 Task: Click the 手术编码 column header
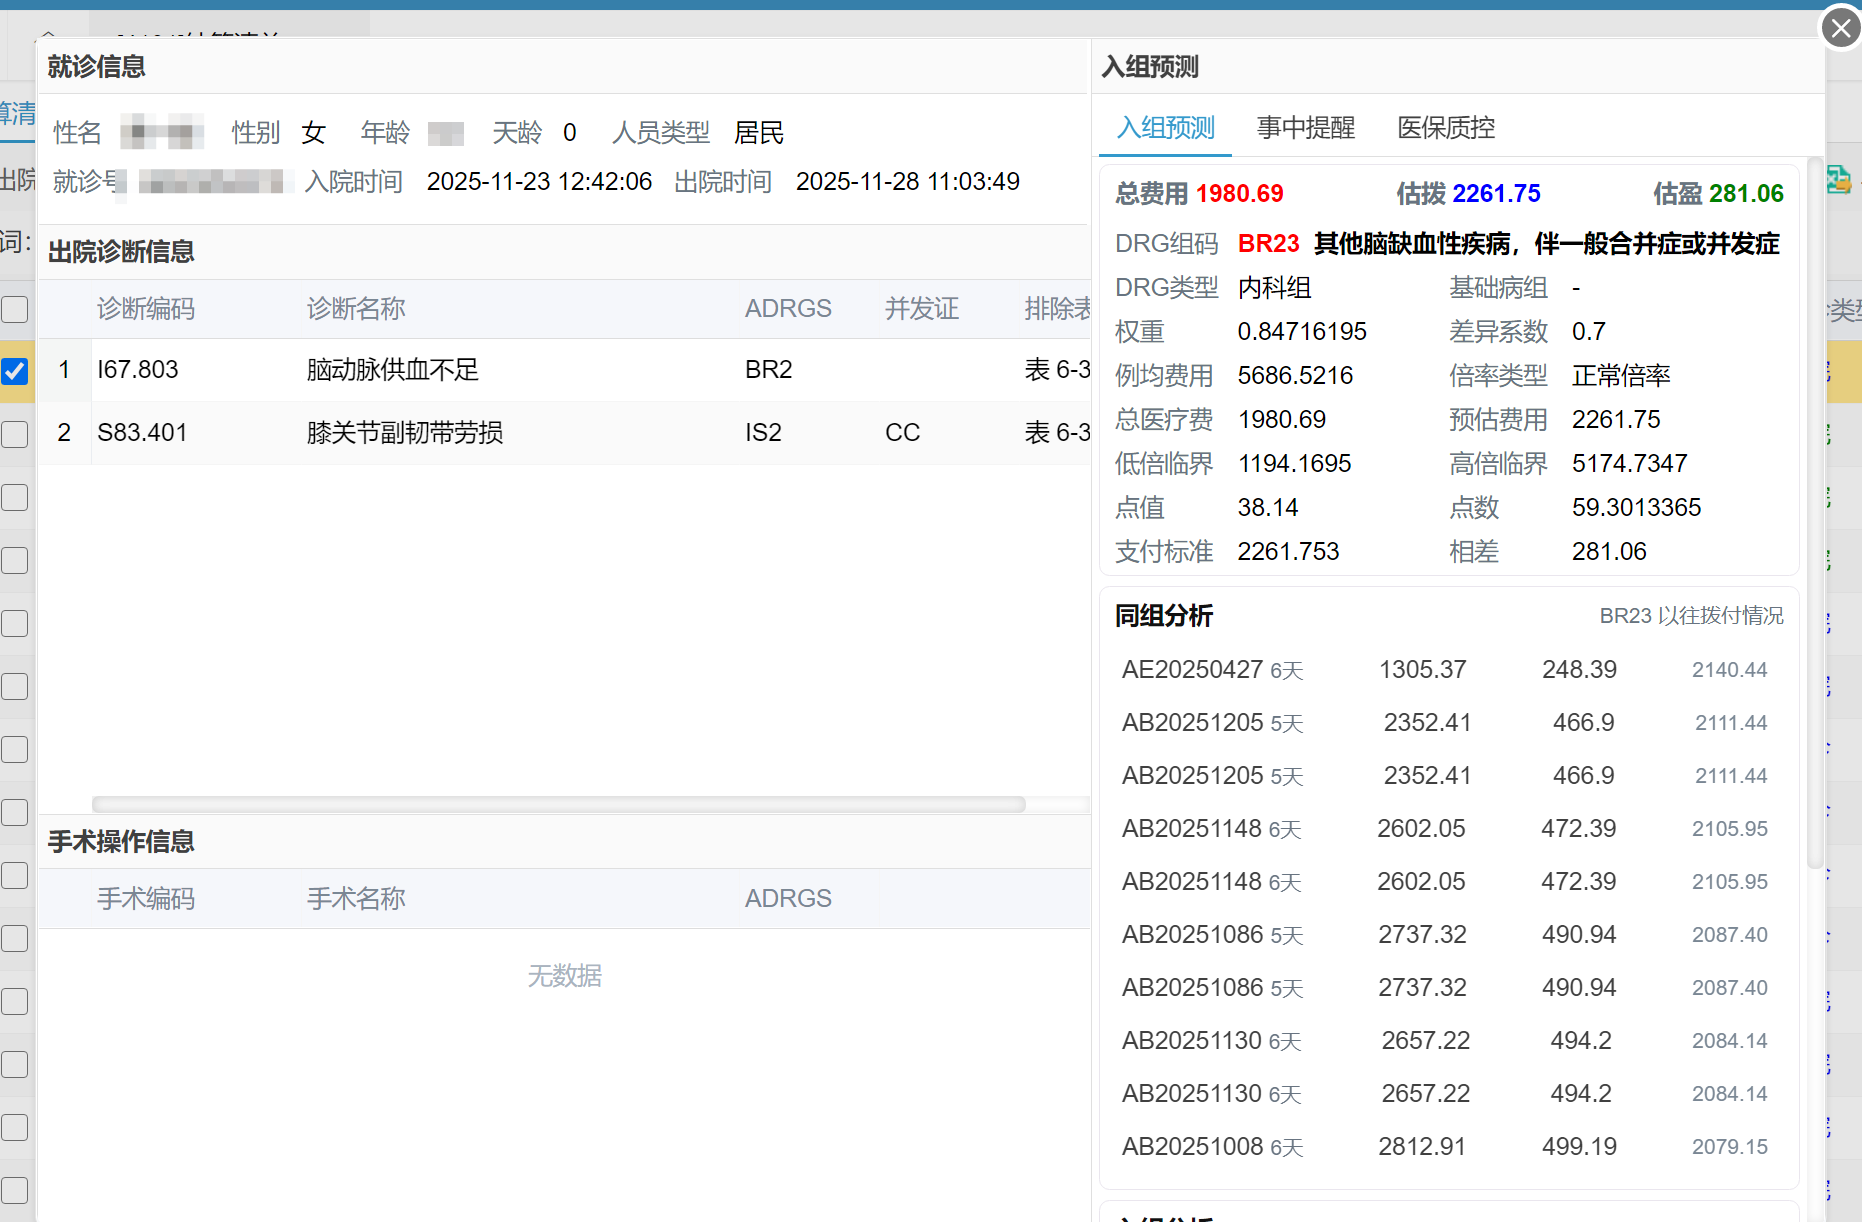click(x=146, y=899)
